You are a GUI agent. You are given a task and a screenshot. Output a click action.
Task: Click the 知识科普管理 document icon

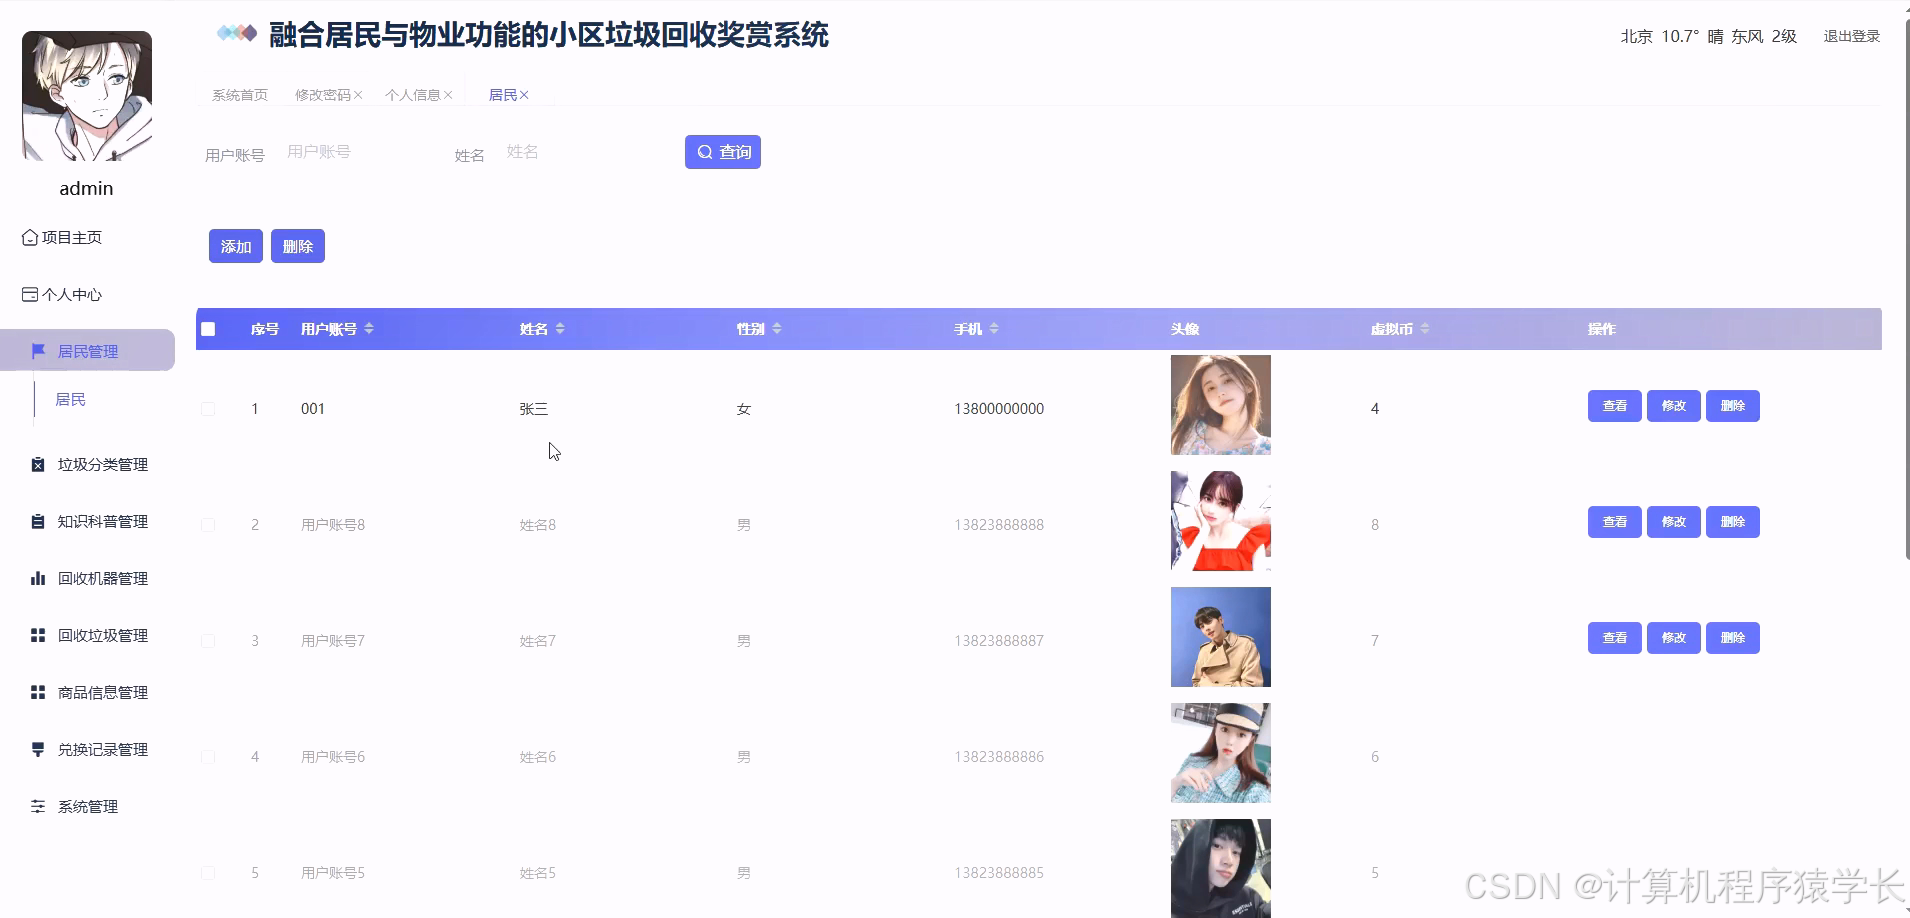click(37, 521)
